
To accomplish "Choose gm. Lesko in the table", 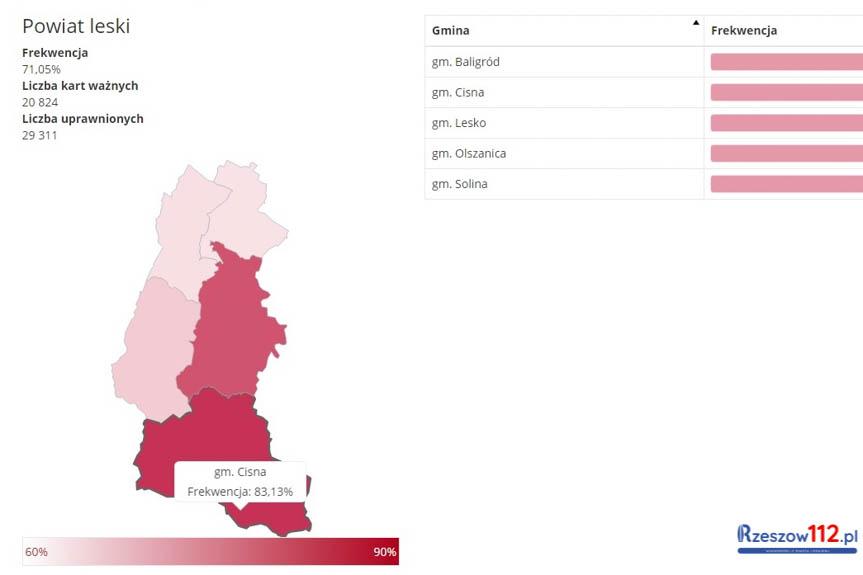I will (x=459, y=123).
